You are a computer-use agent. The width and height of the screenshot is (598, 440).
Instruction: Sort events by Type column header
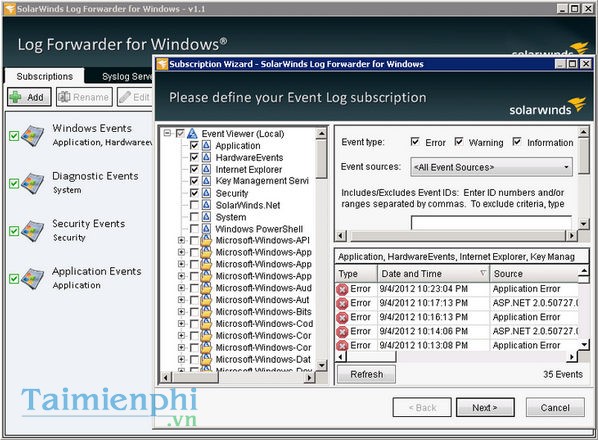(356, 274)
